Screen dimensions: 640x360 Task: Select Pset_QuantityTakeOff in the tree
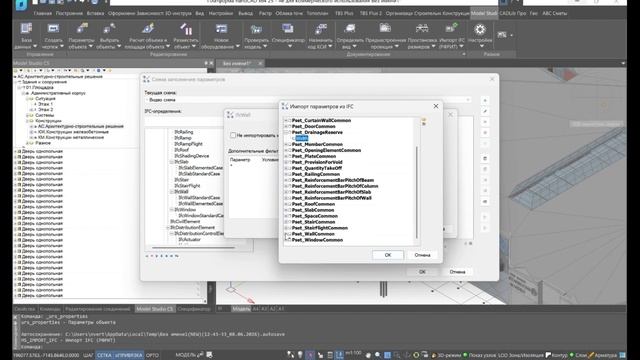tap(317, 168)
